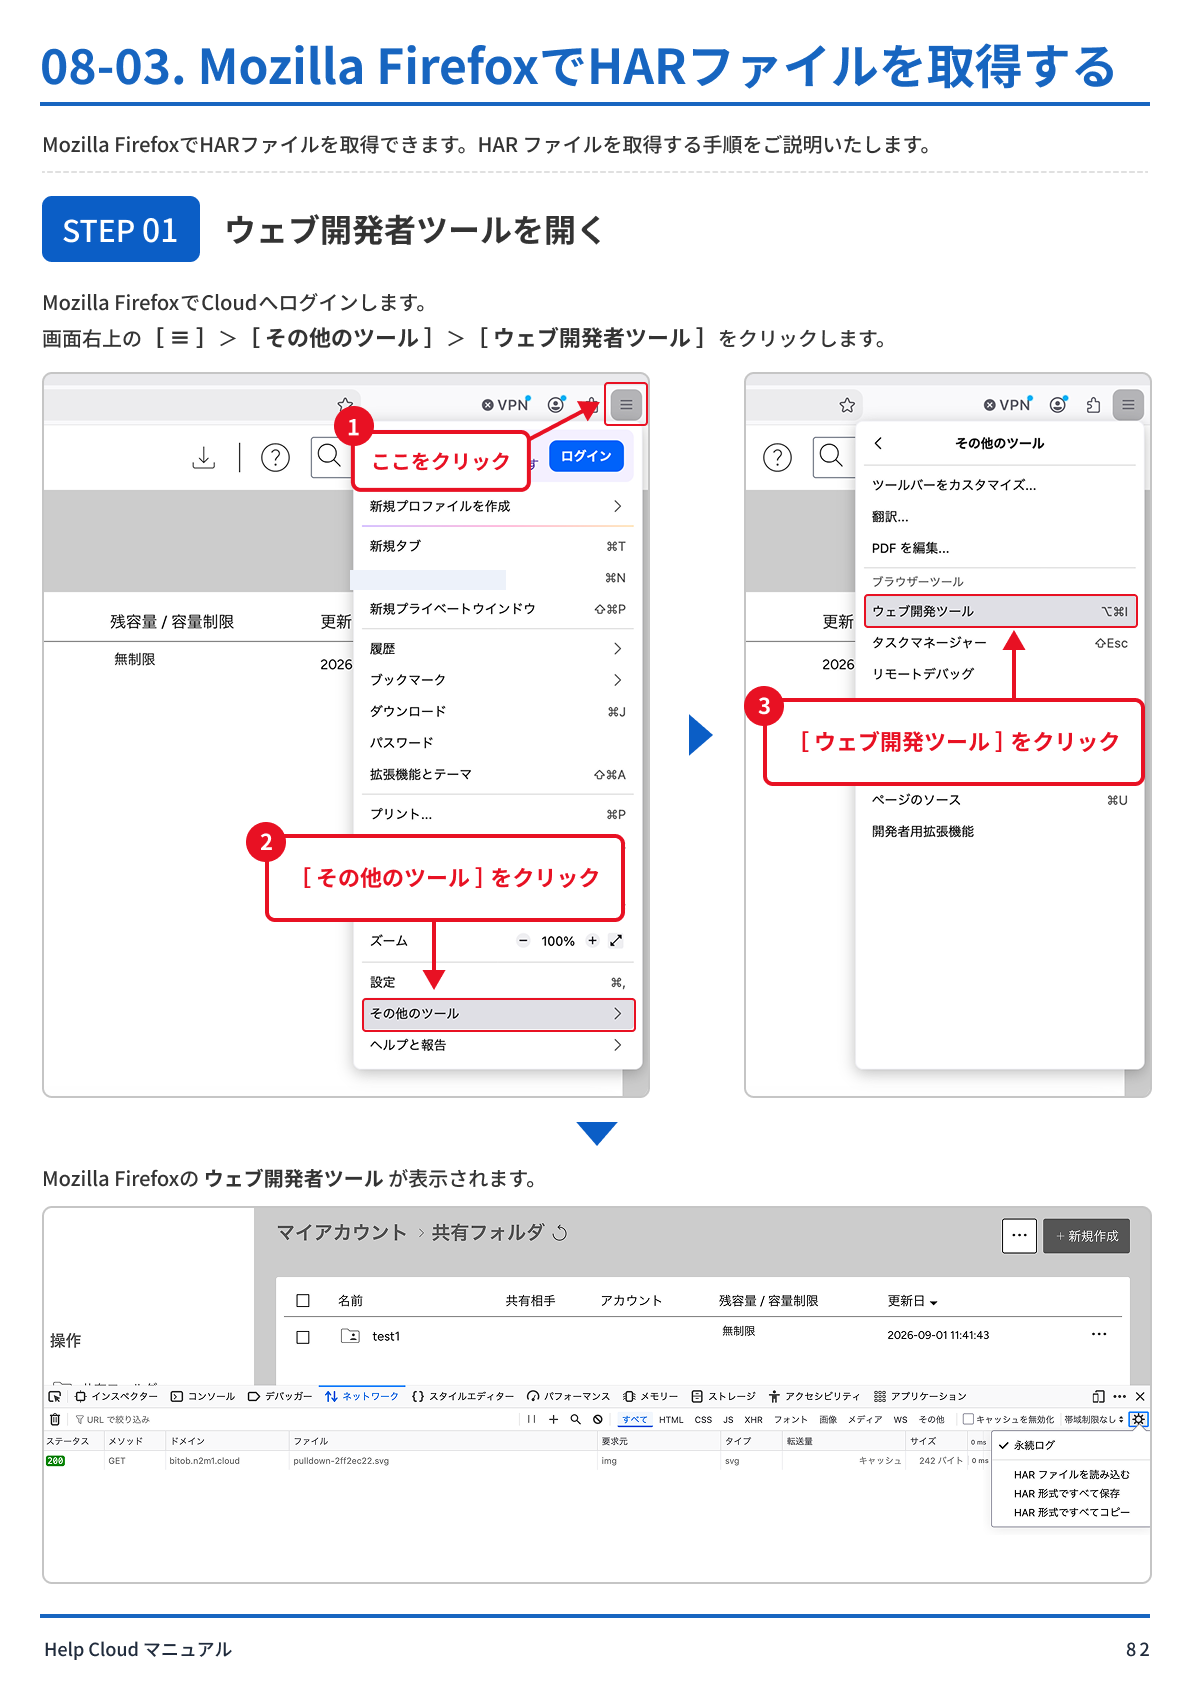Click the search magnifier in the left screenshot
This screenshot has width=1190, height=1684.
coord(329,456)
